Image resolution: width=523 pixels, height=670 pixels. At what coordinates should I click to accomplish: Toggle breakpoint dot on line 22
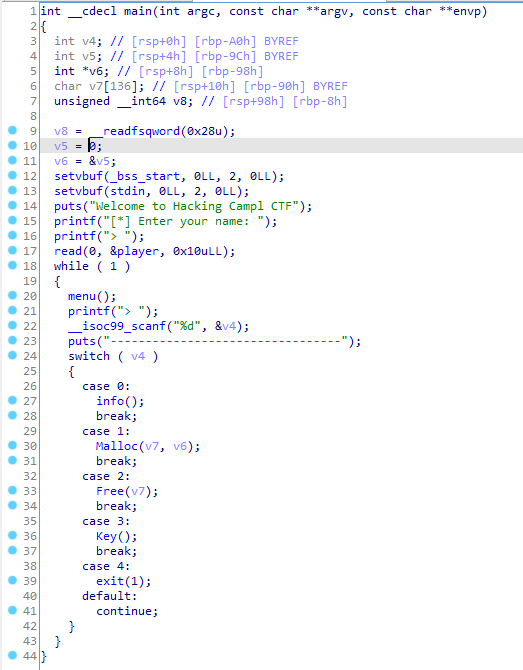(12, 325)
